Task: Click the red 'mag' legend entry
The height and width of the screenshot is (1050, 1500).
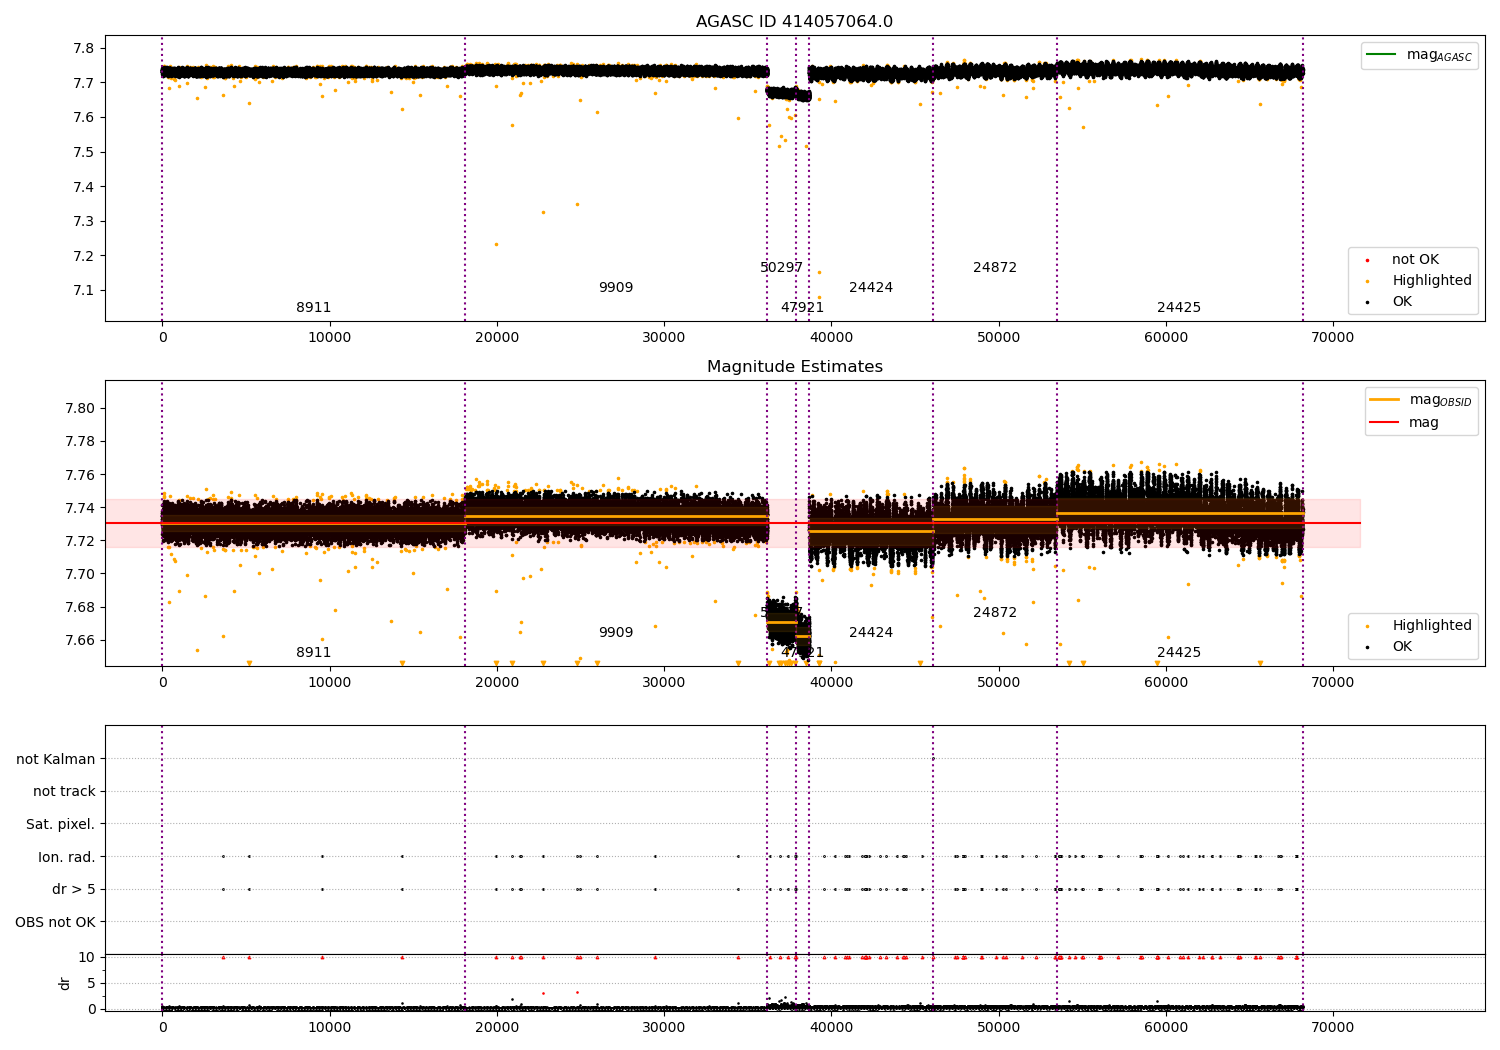Action: pyautogui.click(x=1404, y=423)
